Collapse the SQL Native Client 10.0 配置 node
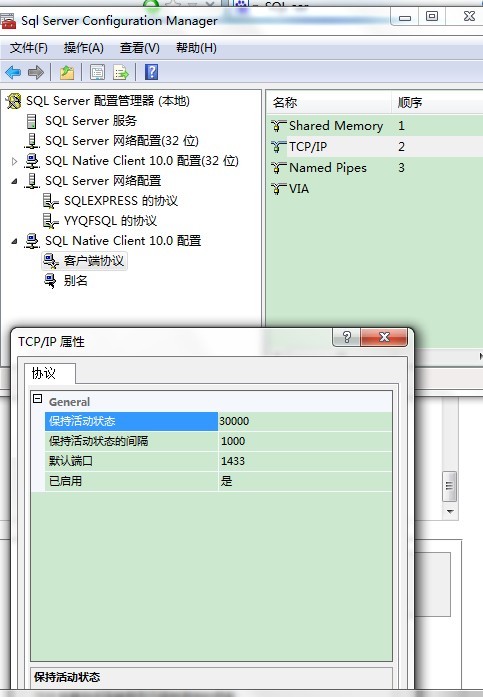The height and width of the screenshot is (697, 483). [14, 241]
